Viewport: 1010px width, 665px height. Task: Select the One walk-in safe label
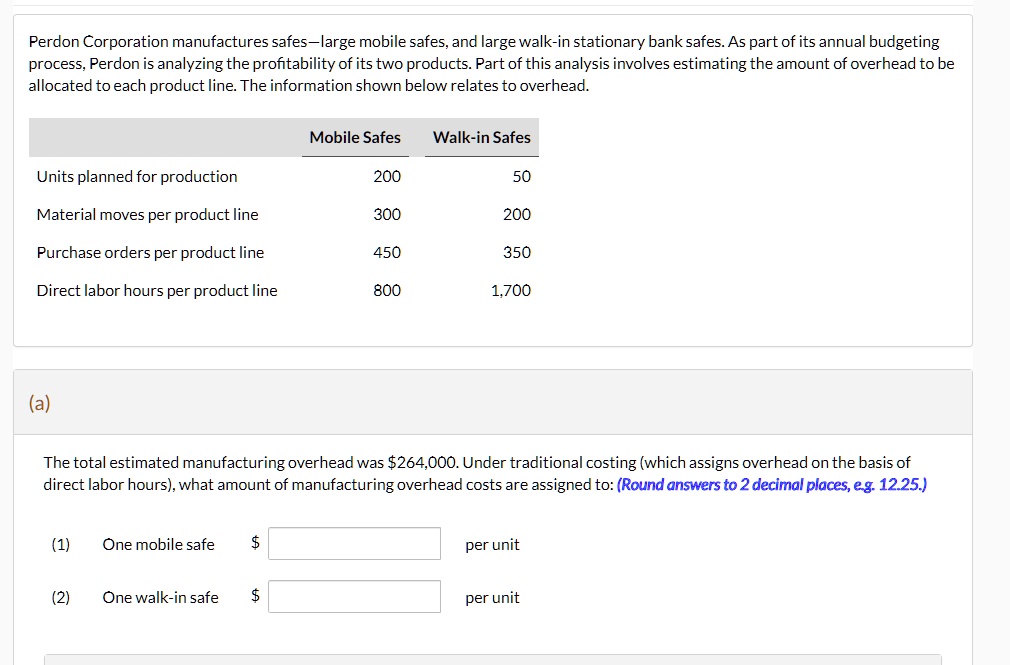(x=161, y=597)
